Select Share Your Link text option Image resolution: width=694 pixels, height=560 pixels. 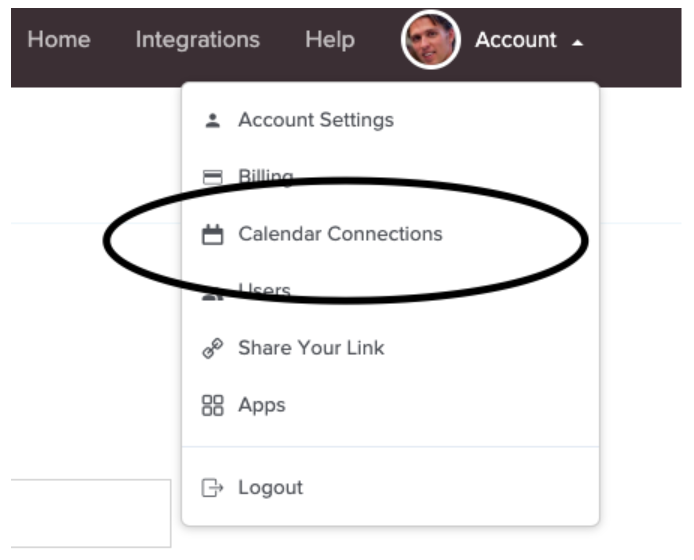311,348
